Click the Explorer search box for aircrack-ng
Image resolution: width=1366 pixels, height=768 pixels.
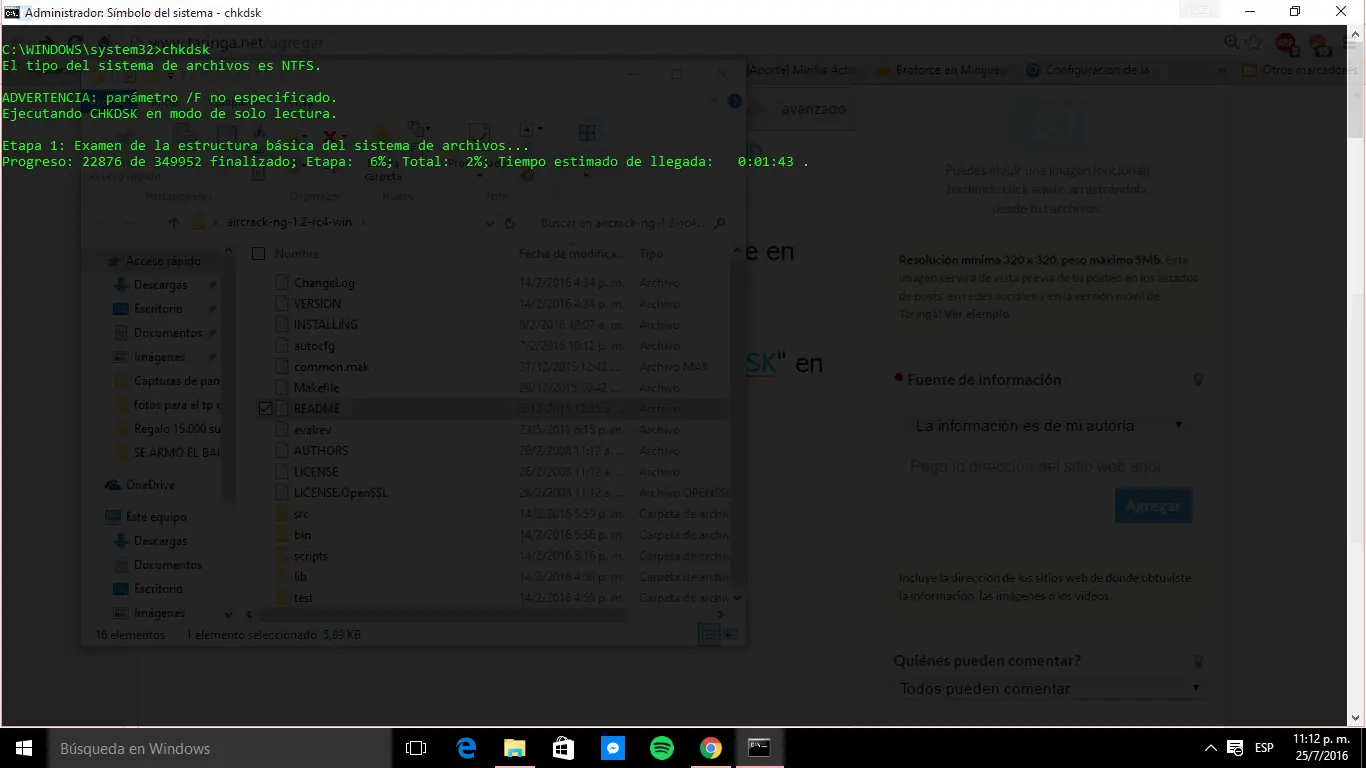[632, 224]
